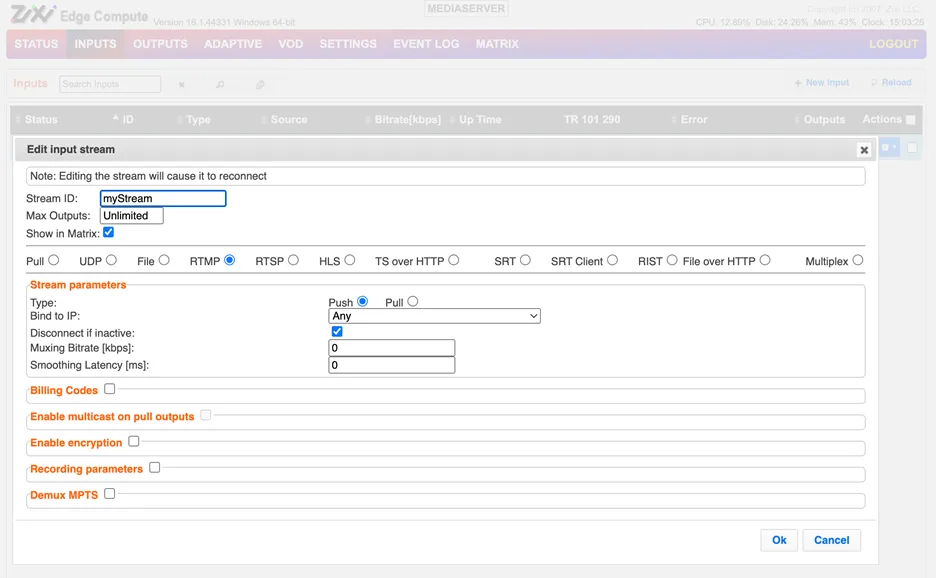Click LOGOUT in the navigation bar

[894, 44]
